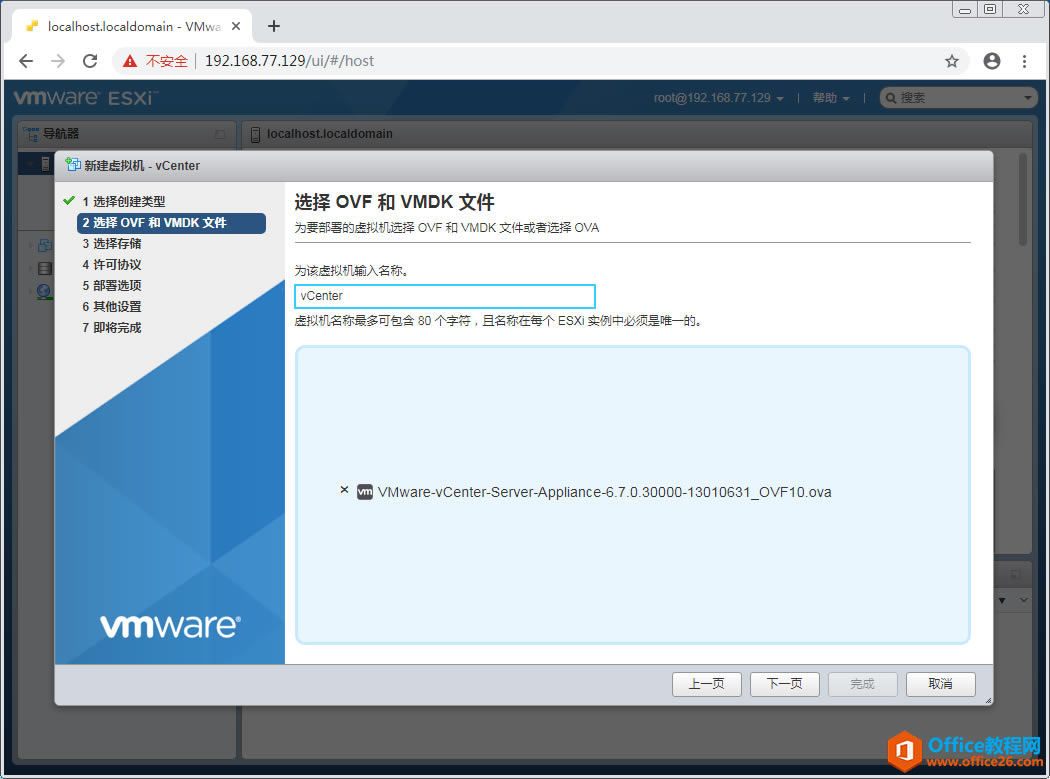Image resolution: width=1050 pixels, height=779 pixels.
Task: Select virtual machines icon in navigator
Action: pyautogui.click(x=45, y=246)
